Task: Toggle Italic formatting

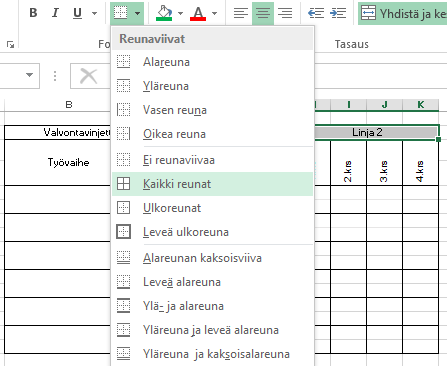Action: (x=55, y=13)
